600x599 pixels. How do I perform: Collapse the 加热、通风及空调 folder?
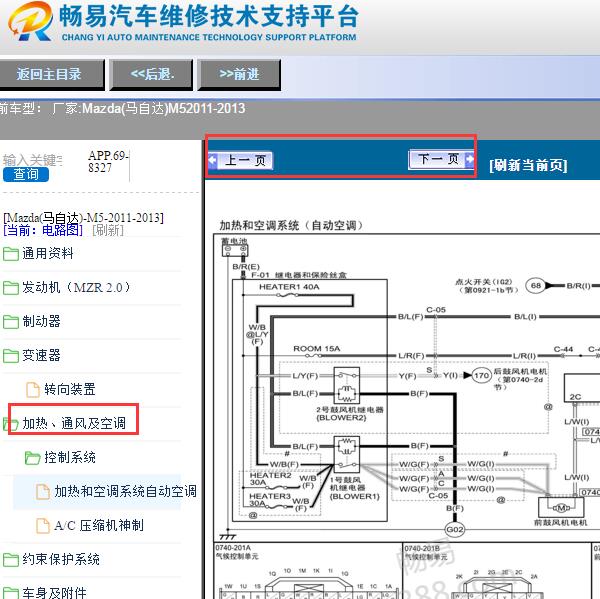74,423
